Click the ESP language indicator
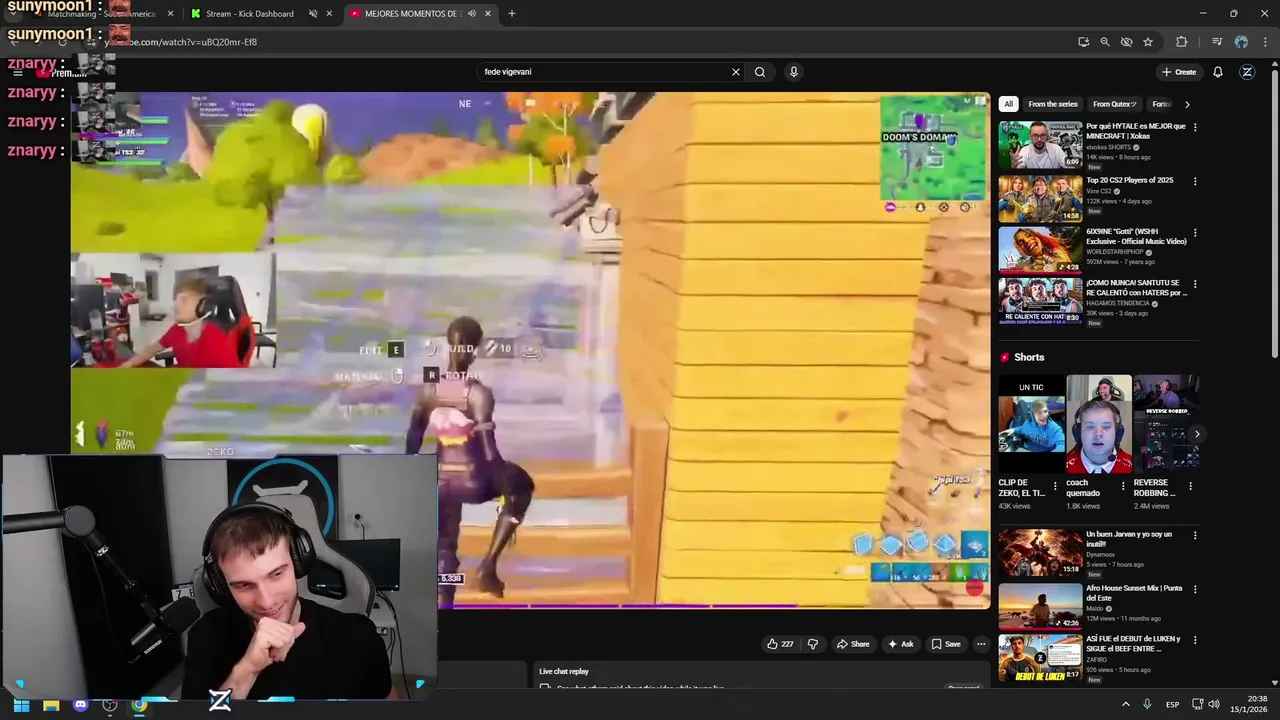 1172,704
